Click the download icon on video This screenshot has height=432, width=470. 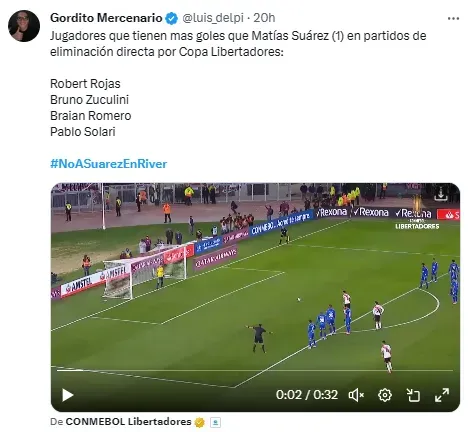click(441, 194)
